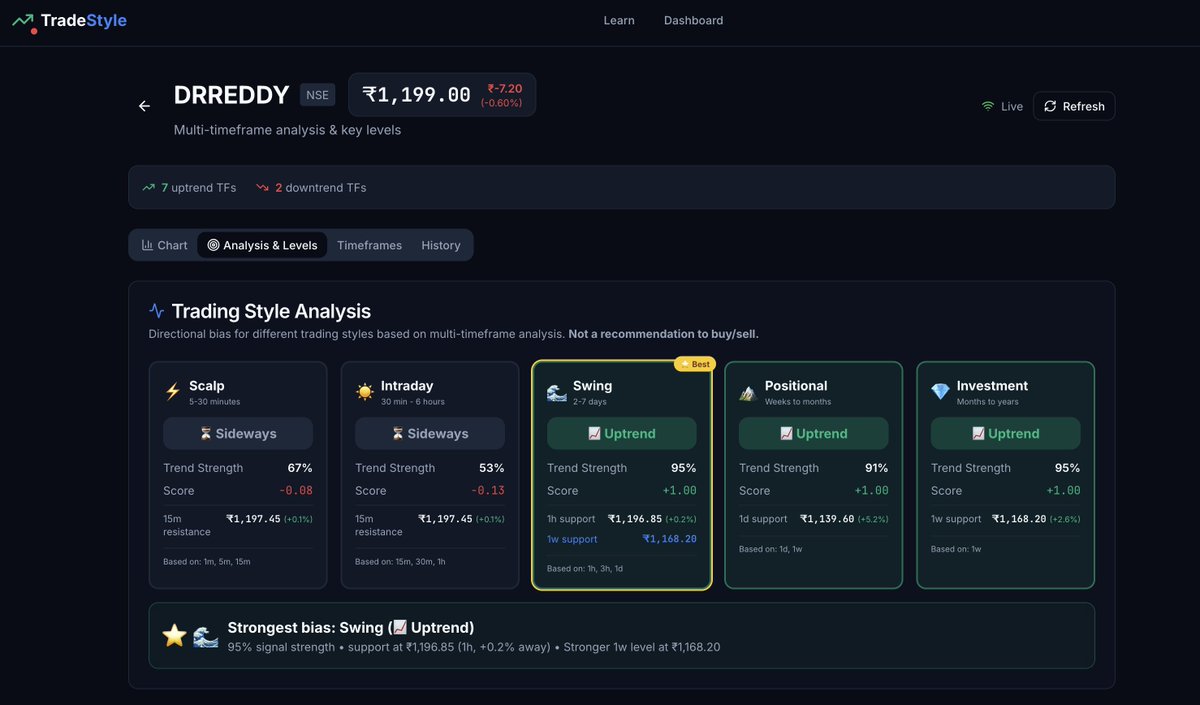This screenshot has height=705, width=1200.
Task: Click the TradeStyle logo icon
Action: point(24,21)
